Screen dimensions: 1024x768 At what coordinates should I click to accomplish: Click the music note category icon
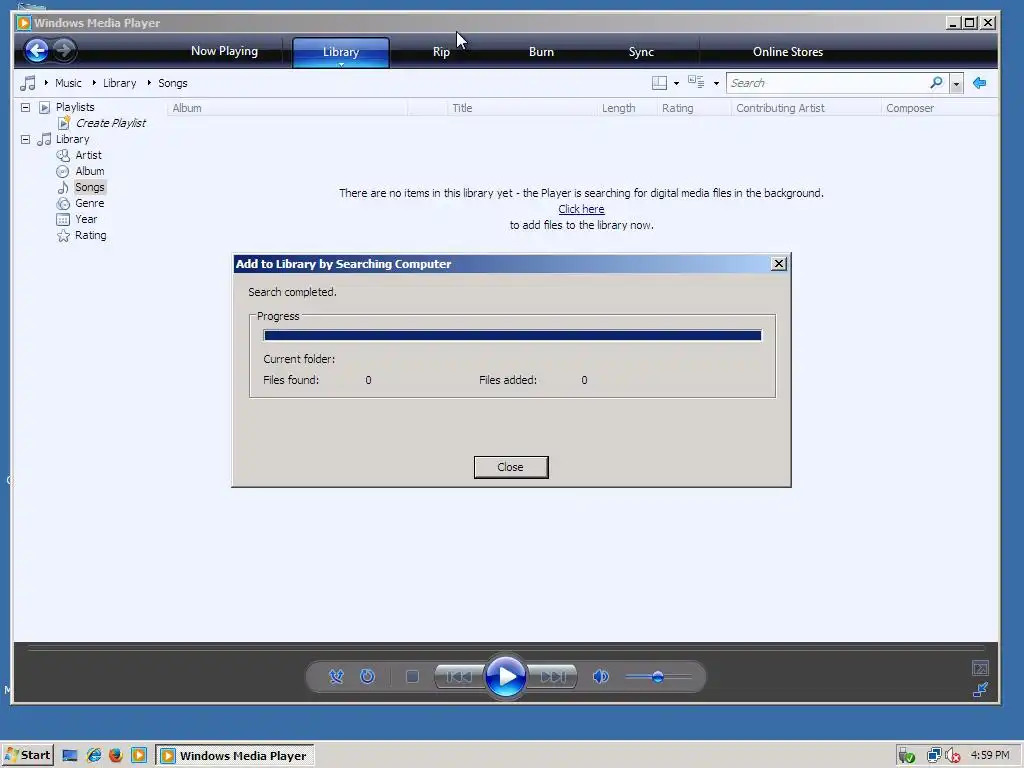[27, 83]
